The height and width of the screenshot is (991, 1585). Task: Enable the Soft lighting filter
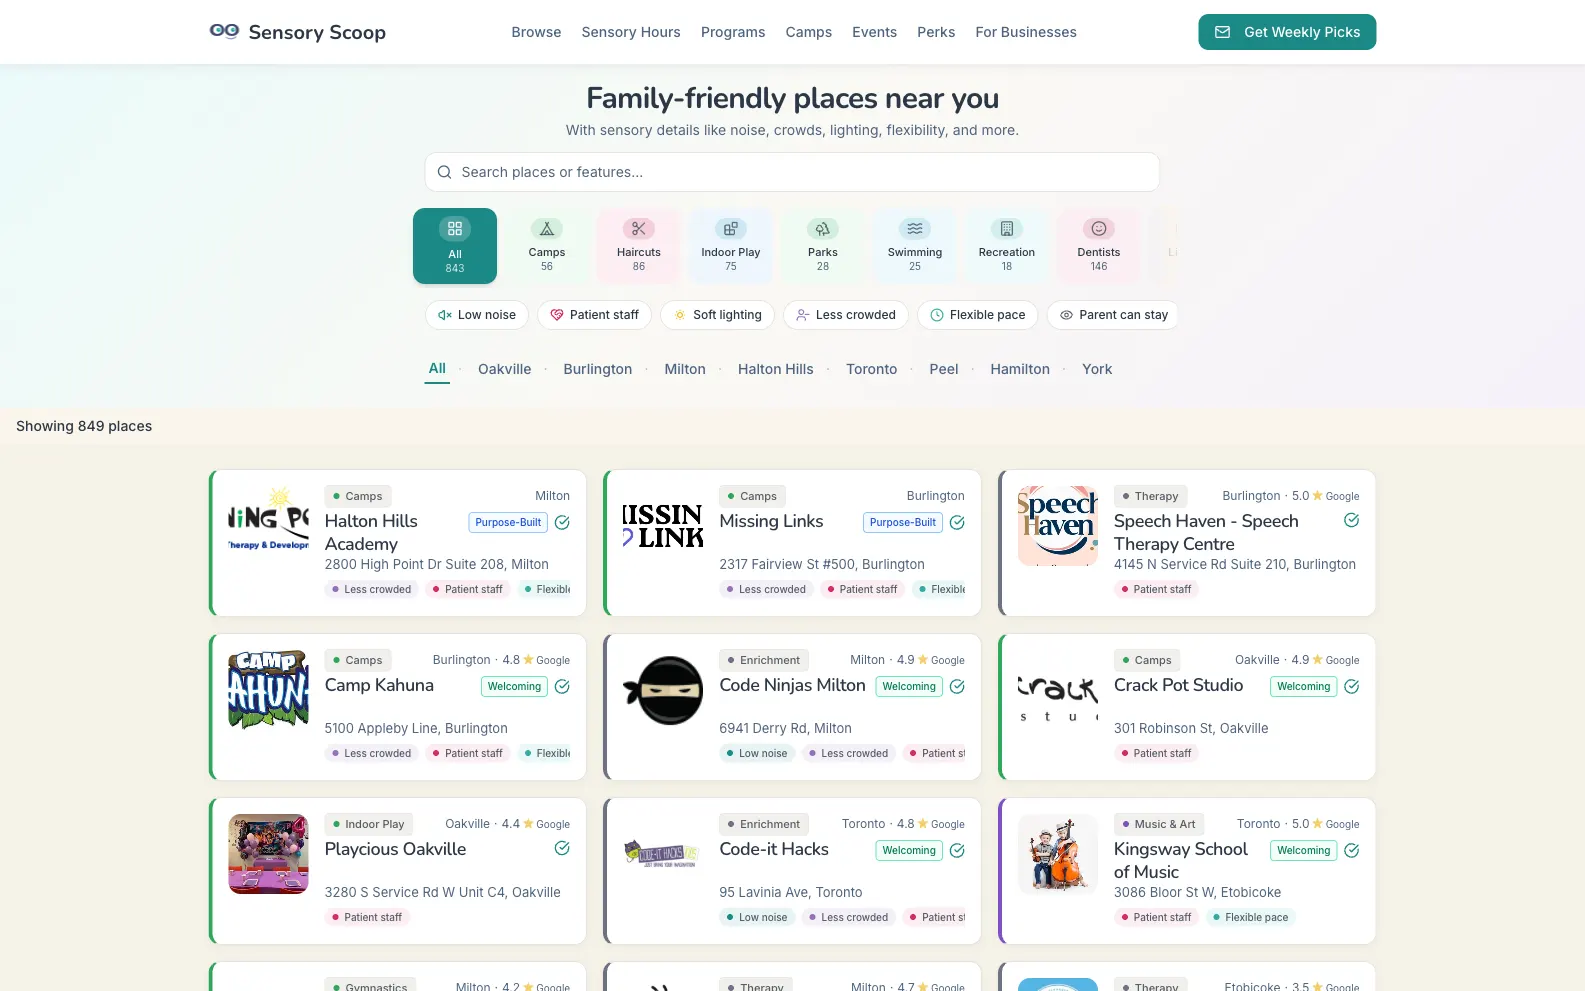(717, 315)
